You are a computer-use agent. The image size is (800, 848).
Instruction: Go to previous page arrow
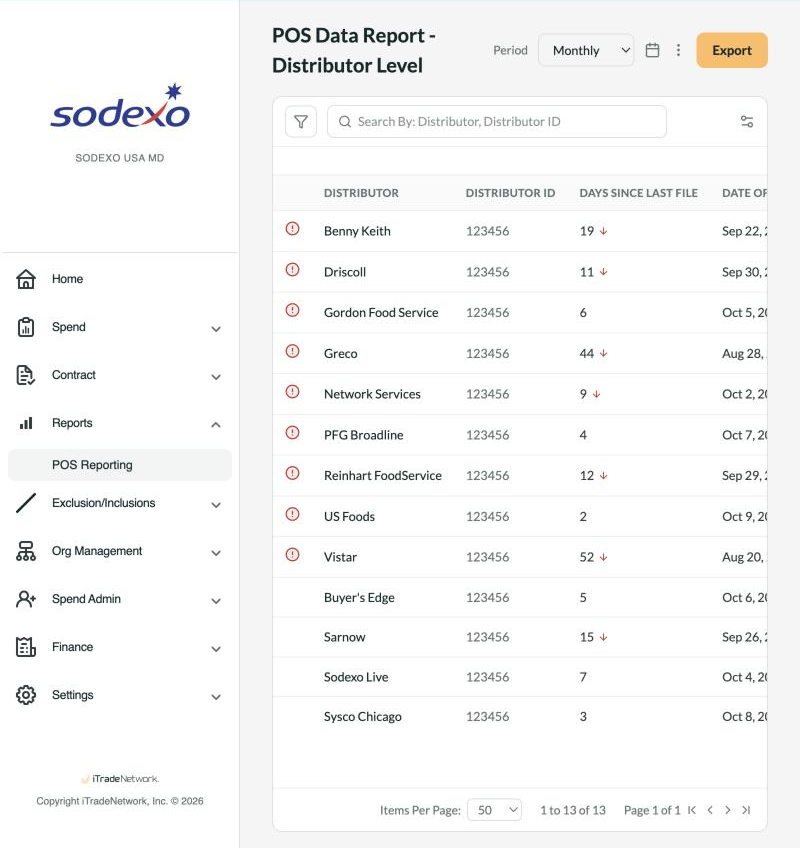click(710, 810)
